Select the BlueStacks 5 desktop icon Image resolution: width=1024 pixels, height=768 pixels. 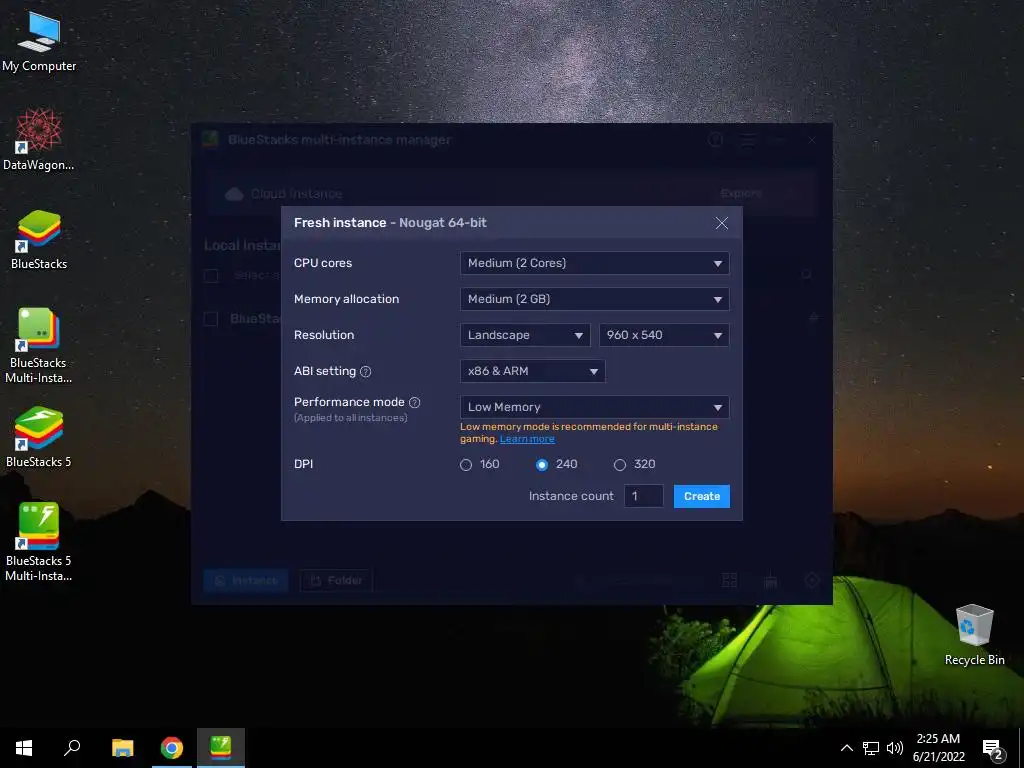click(39, 437)
